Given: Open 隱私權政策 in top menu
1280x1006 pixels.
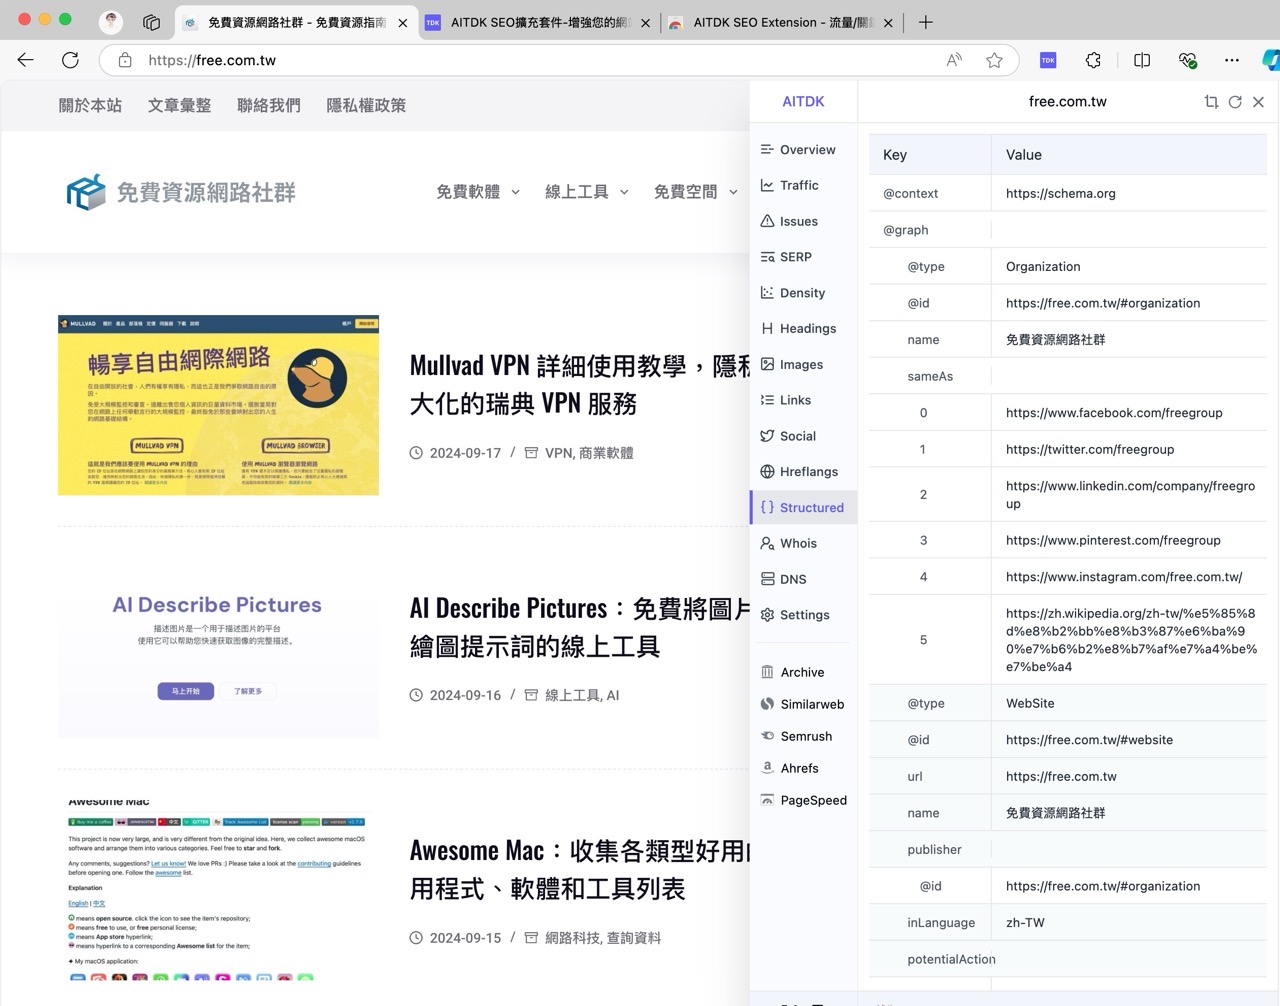Looking at the screenshot, I should tap(366, 106).
